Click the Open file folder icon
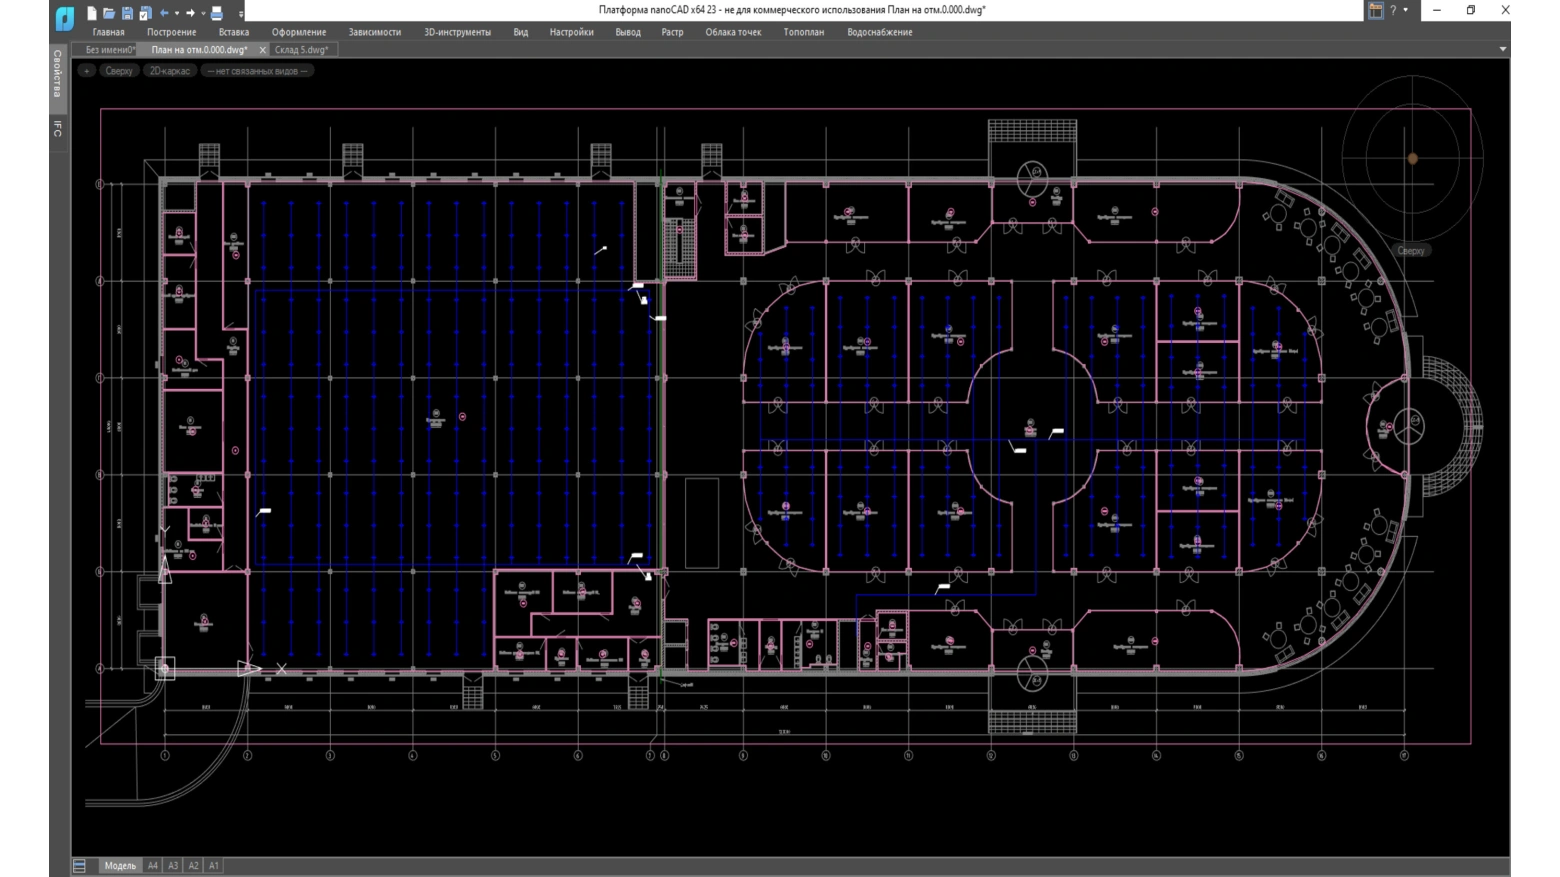This screenshot has width=1560, height=877. [109, 13]
